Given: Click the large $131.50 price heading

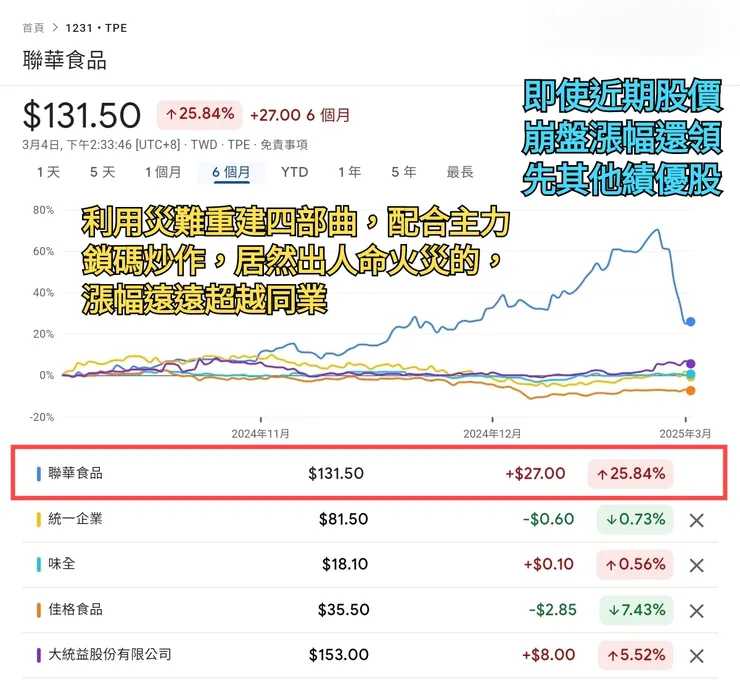Looking at the screenshot, I should coord(82,115).
